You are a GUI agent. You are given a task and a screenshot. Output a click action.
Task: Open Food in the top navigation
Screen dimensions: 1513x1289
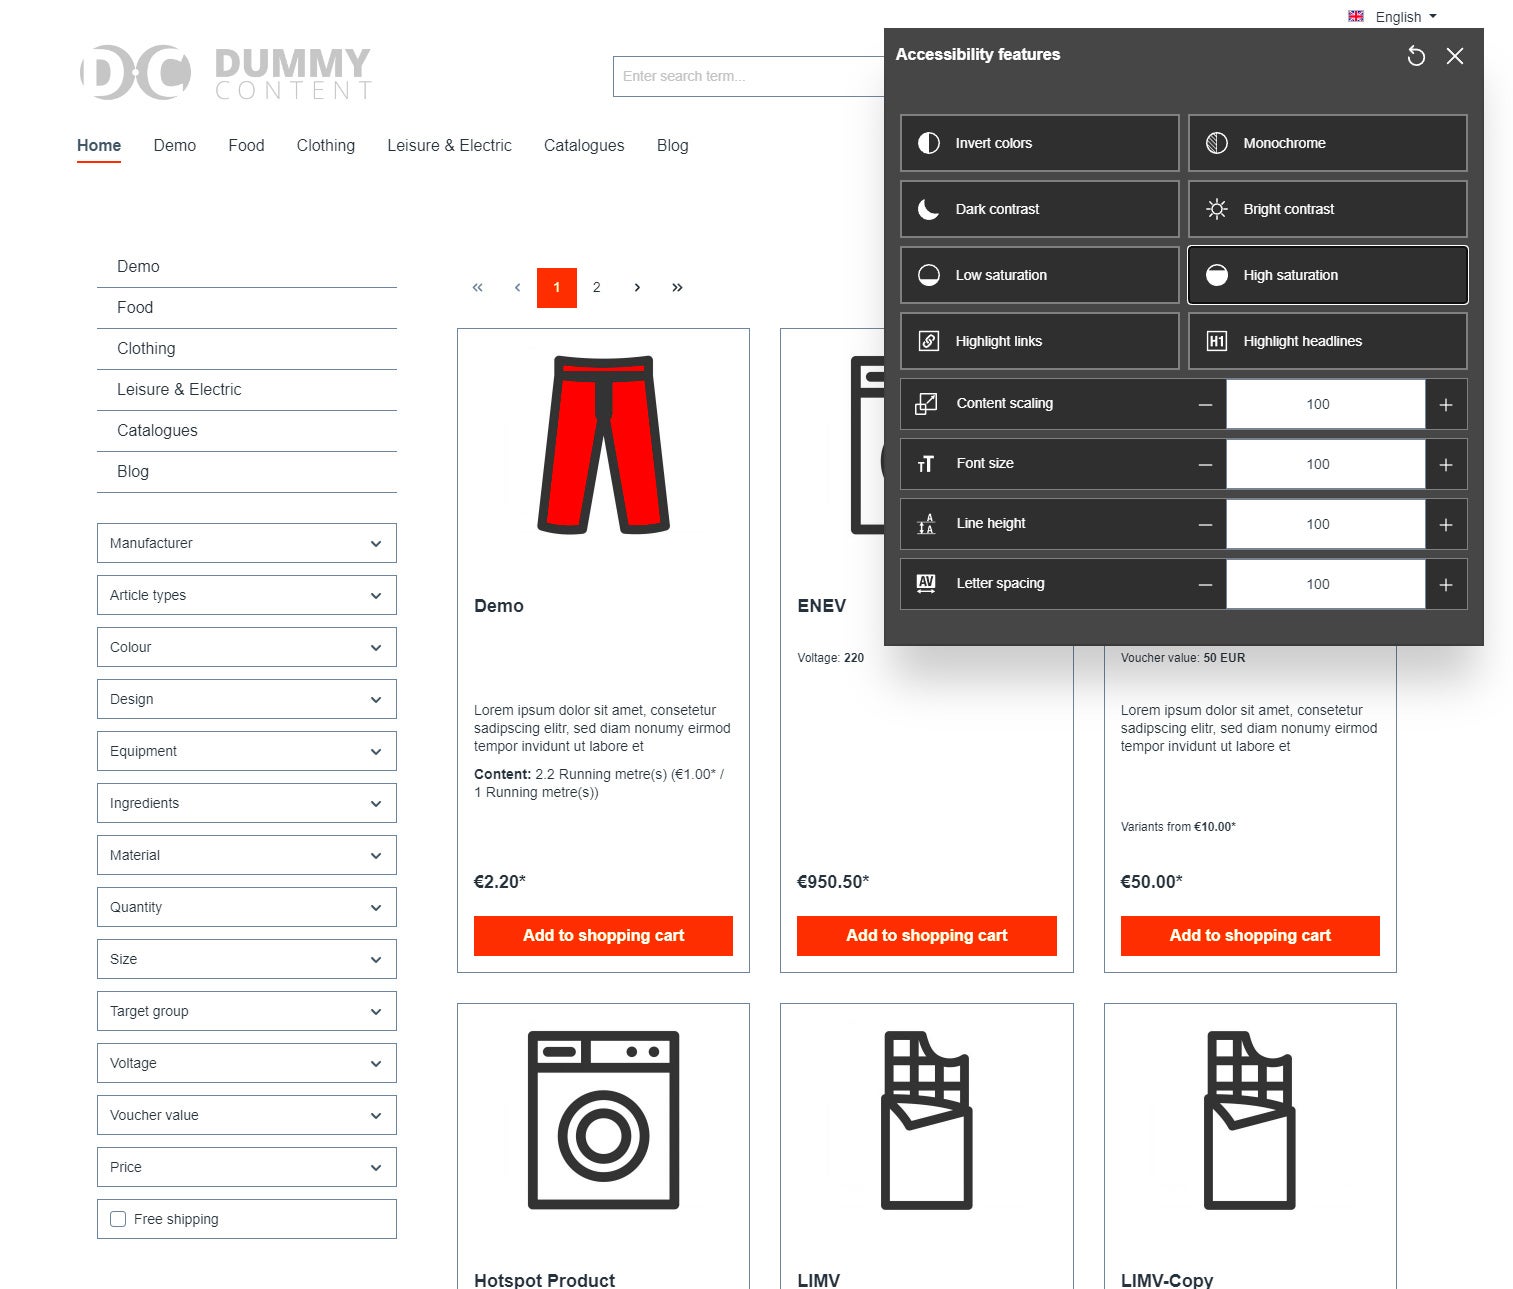246,145
